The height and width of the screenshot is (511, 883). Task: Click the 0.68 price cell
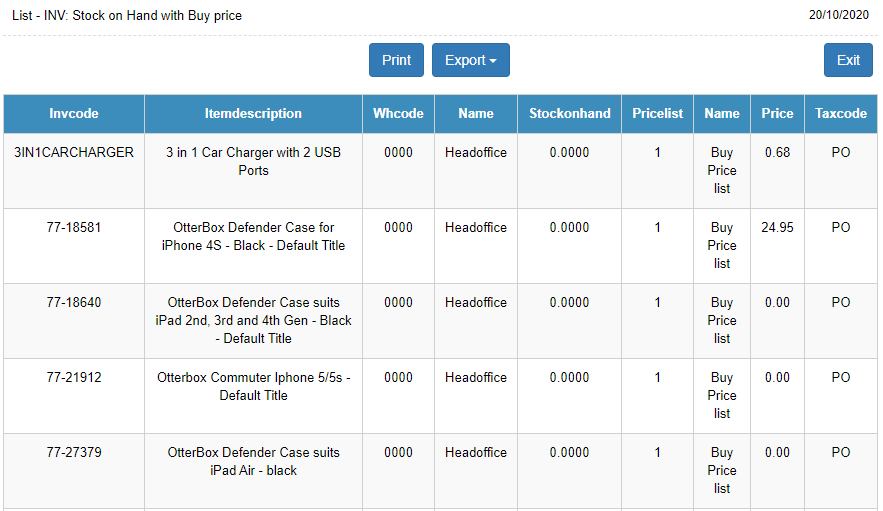[x=777, y=153]
